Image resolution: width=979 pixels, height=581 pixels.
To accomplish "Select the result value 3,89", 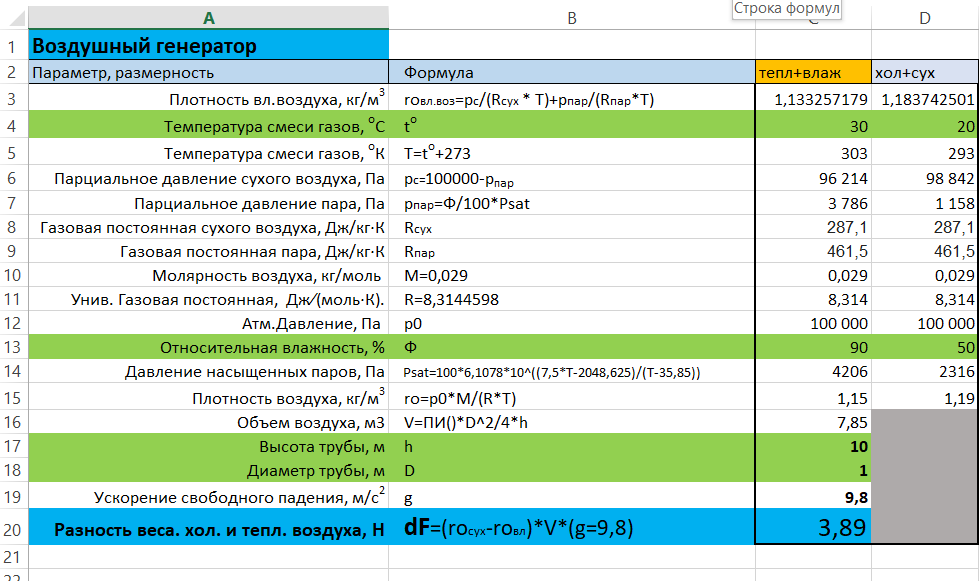I will click(814, 527).
